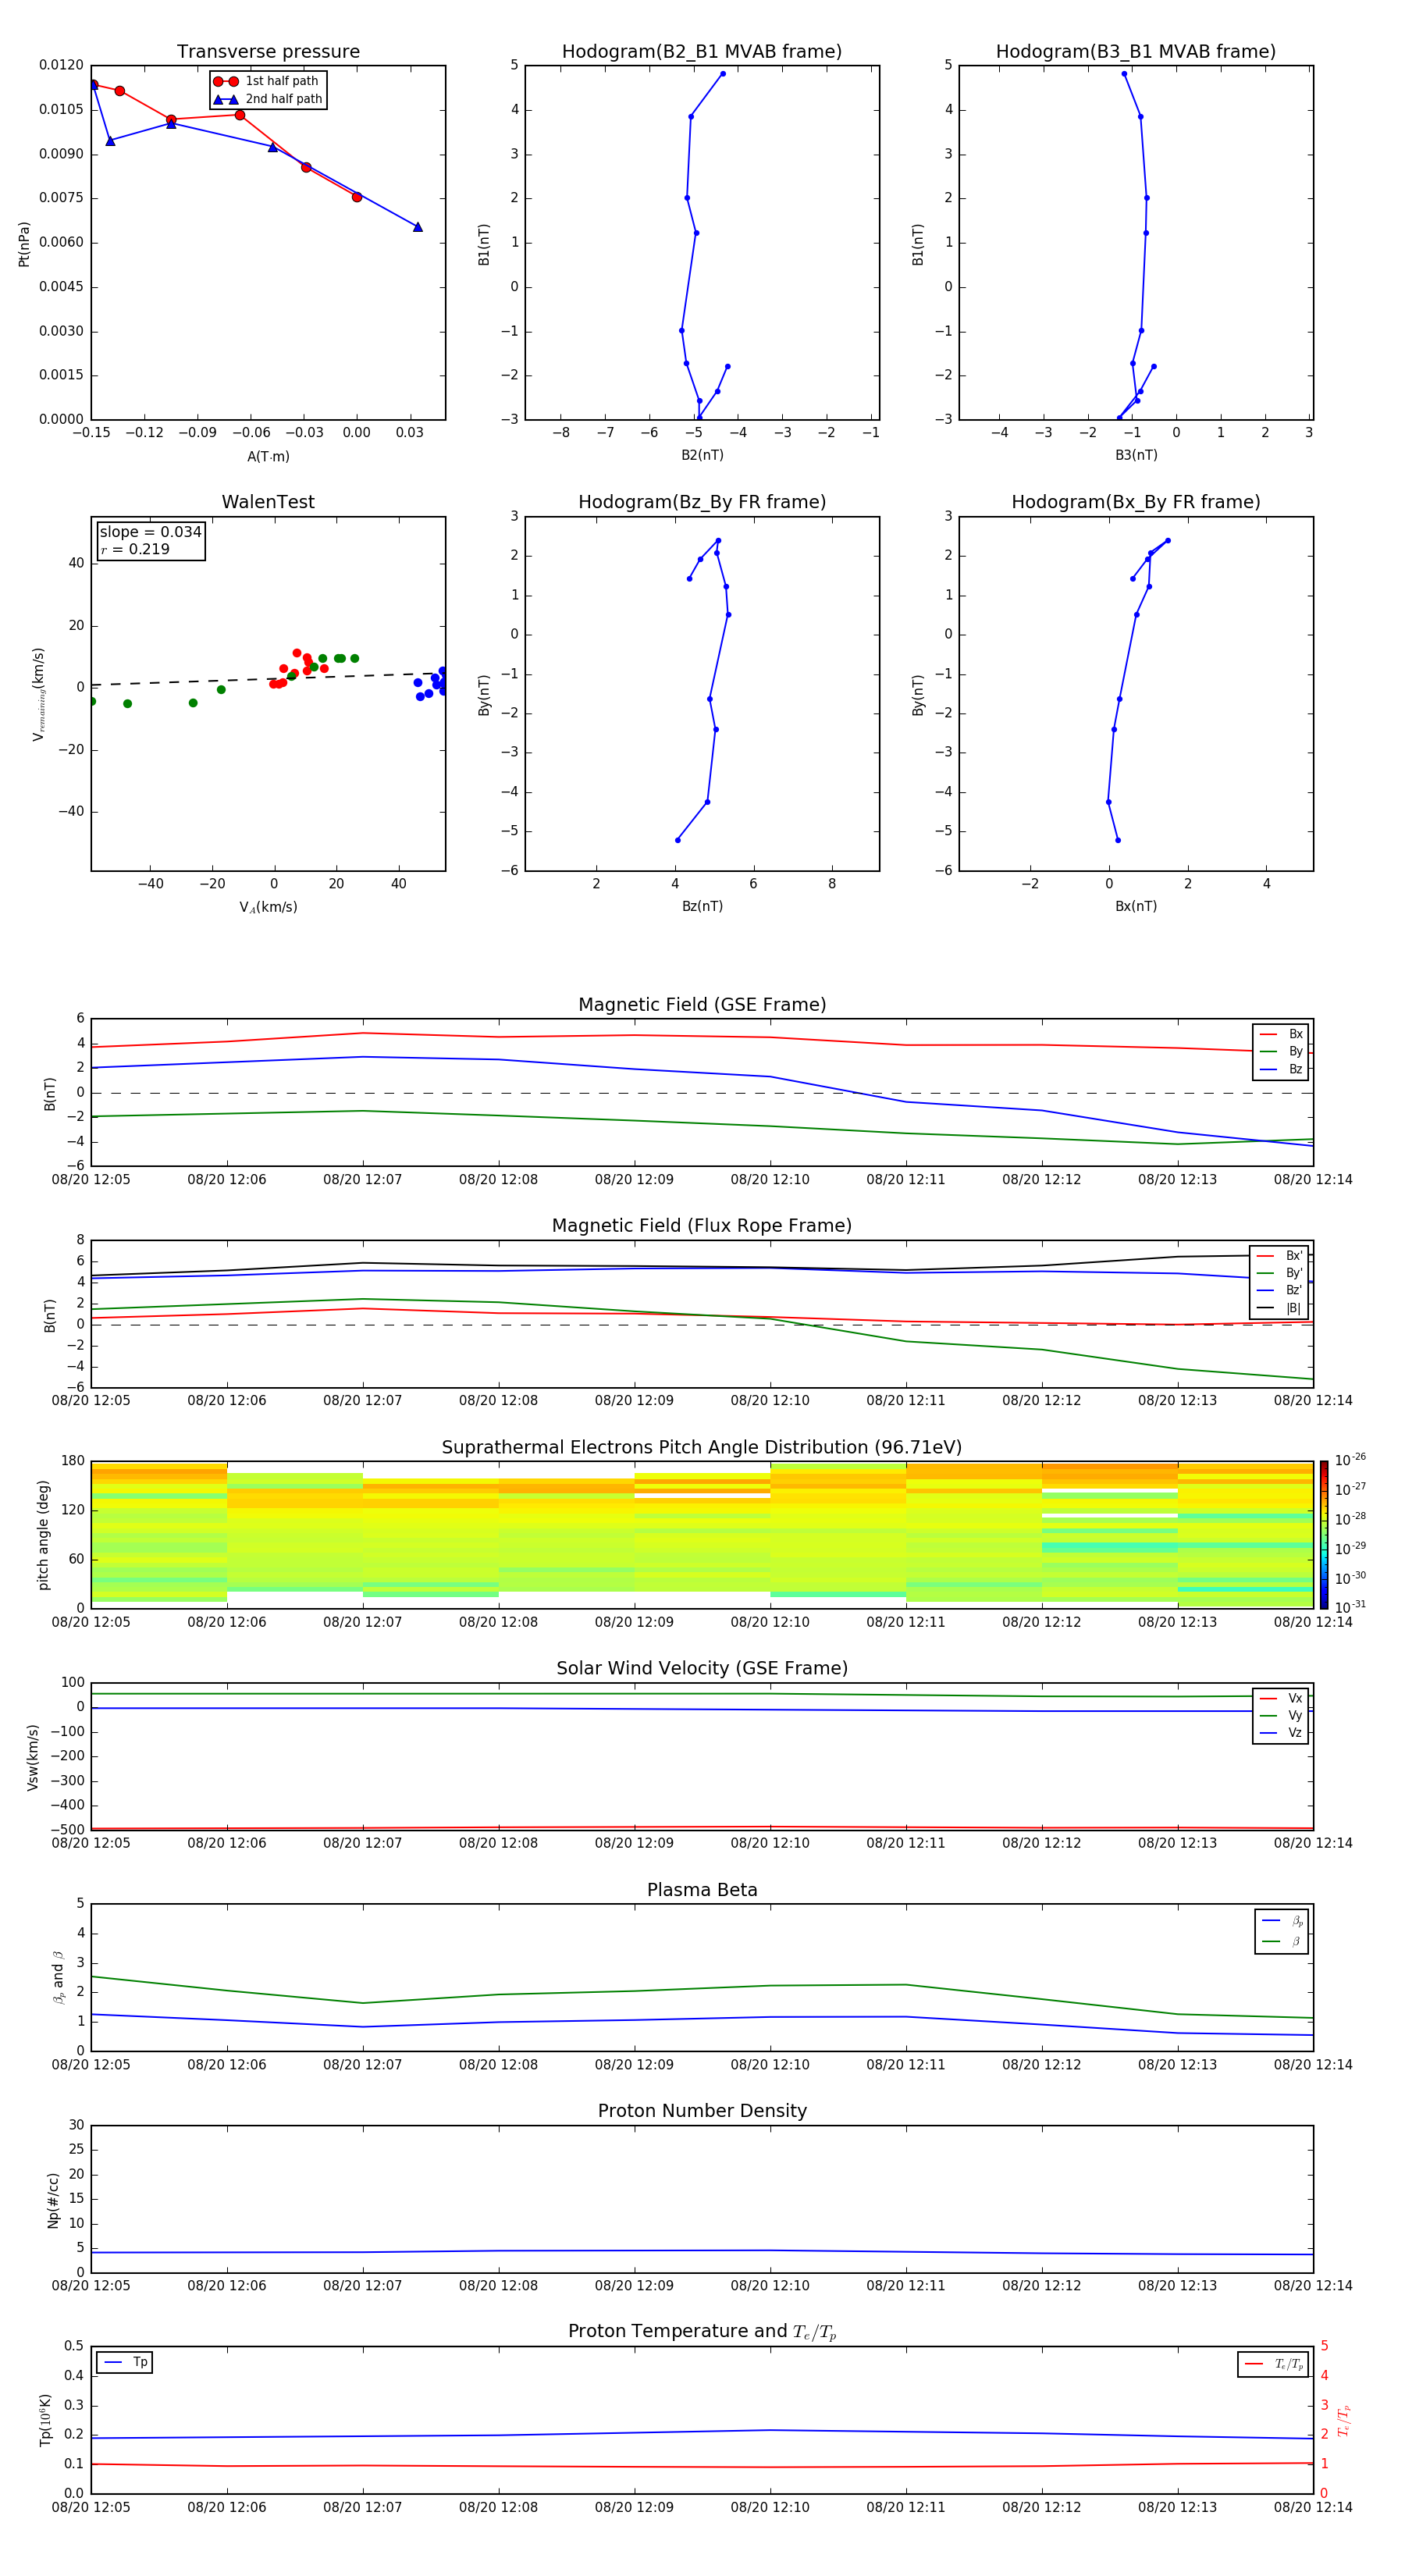
Task: Click 'Hodogram(B3_B1 MVAB frame)' title
Action: point(1136,51)
